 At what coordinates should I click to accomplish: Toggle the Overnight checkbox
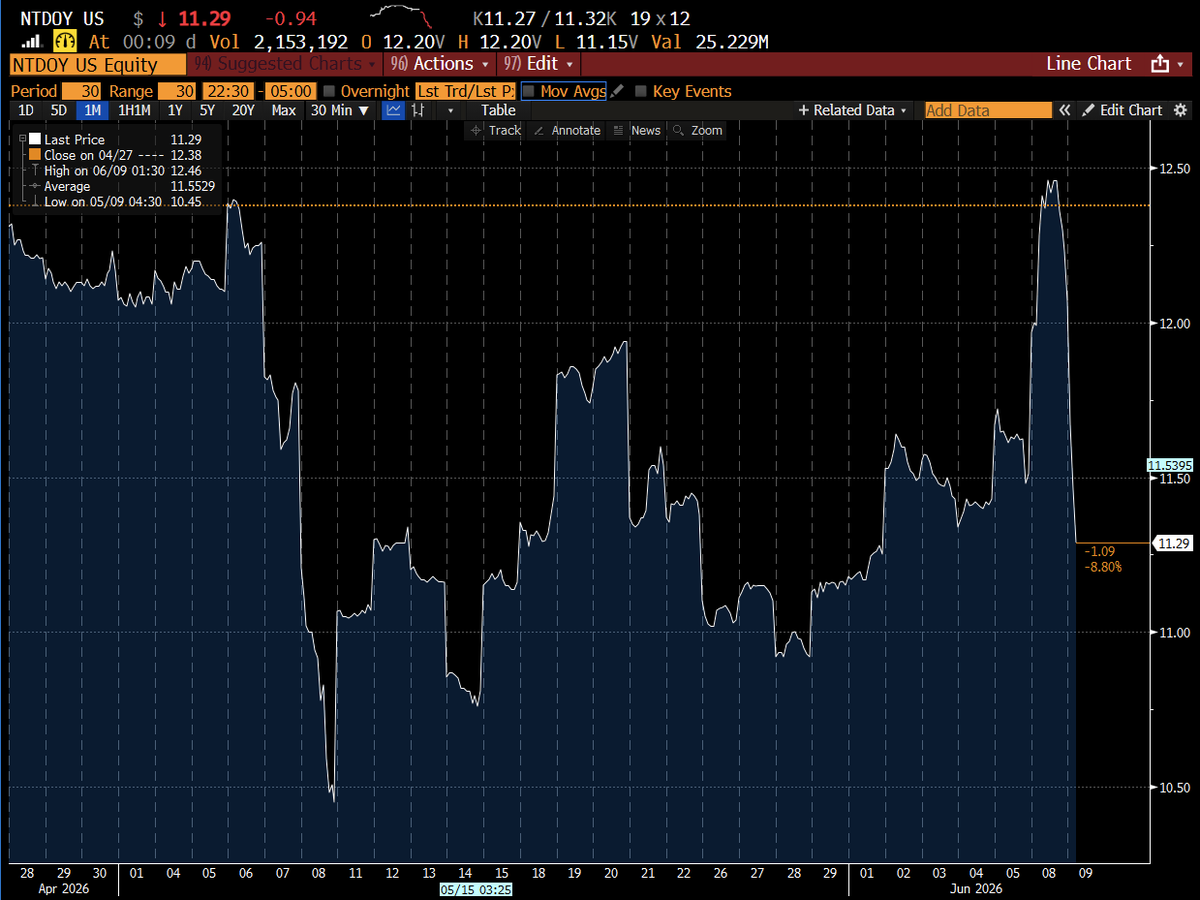pyautogui.click(x=329, y=91)
